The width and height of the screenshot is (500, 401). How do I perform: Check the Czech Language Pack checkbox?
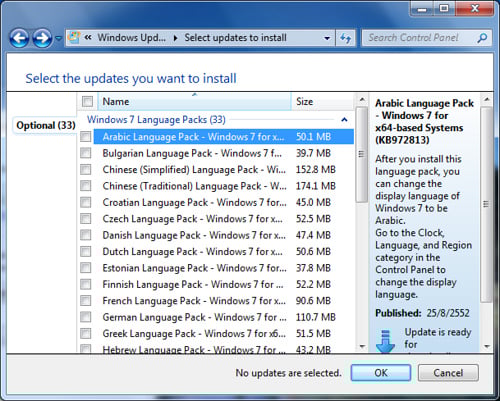85,219
